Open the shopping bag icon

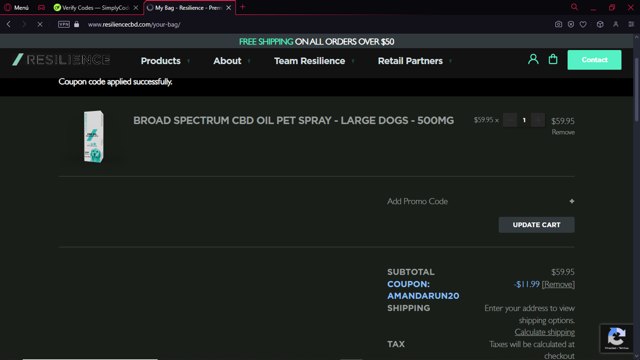(553, 59)
